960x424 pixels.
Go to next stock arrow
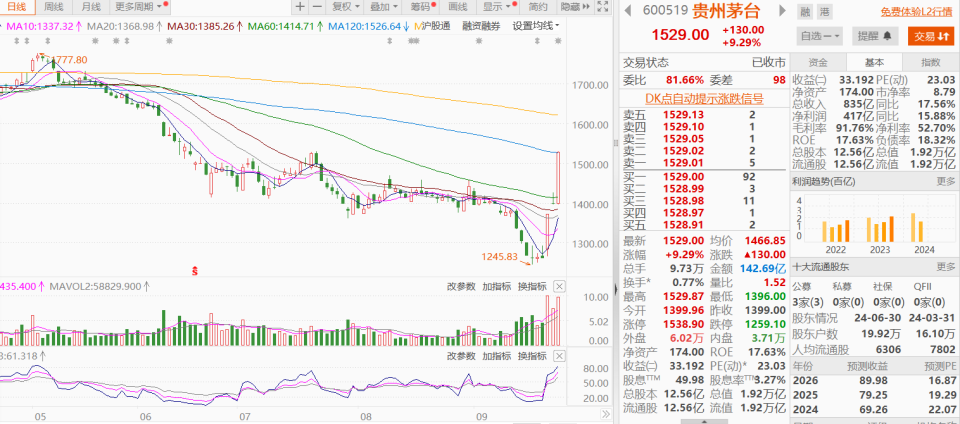(x=782, y=10)
